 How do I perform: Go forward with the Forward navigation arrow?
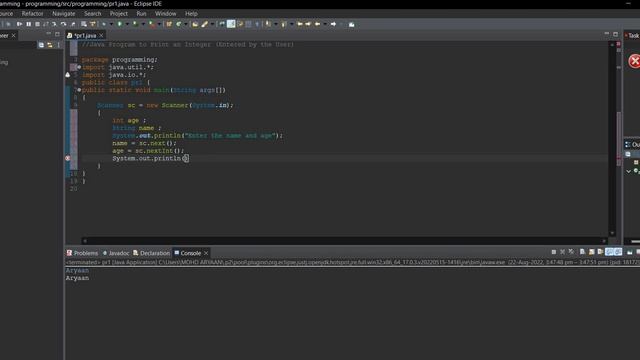pos(333,24)
